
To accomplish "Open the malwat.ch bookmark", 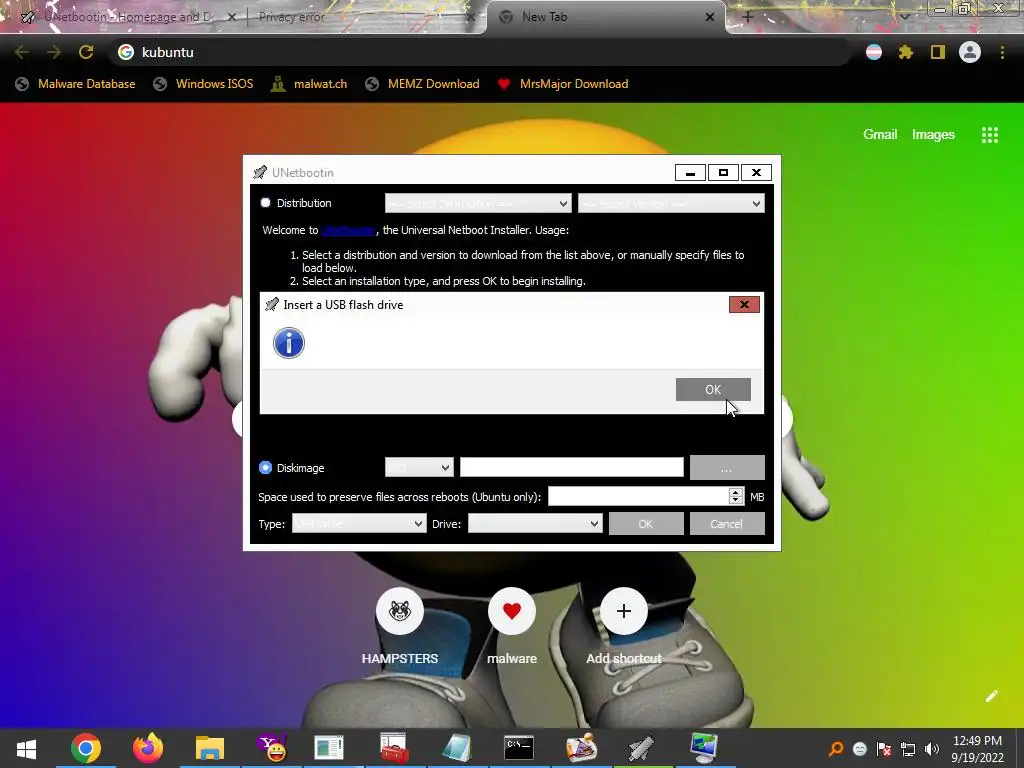I will point(309,84).
